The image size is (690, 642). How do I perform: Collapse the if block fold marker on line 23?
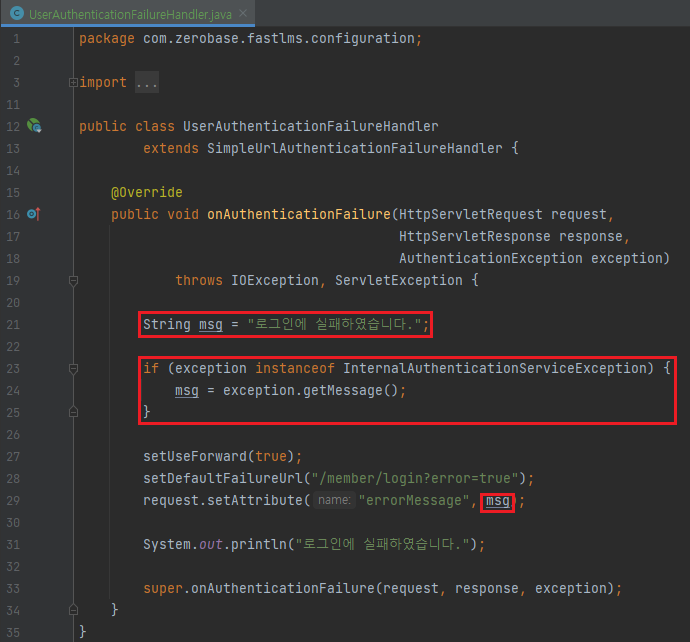tap(73, 369)
